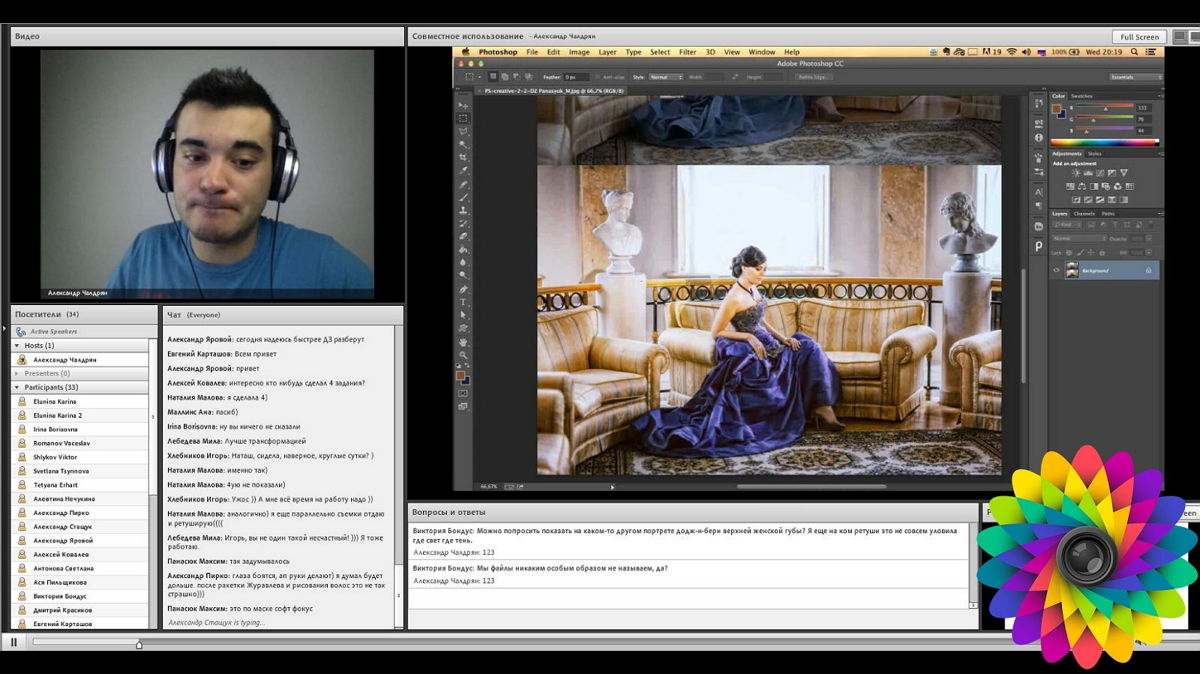
Task: Select the Zoom tool in toolbar
Action: tap(463, 355)
